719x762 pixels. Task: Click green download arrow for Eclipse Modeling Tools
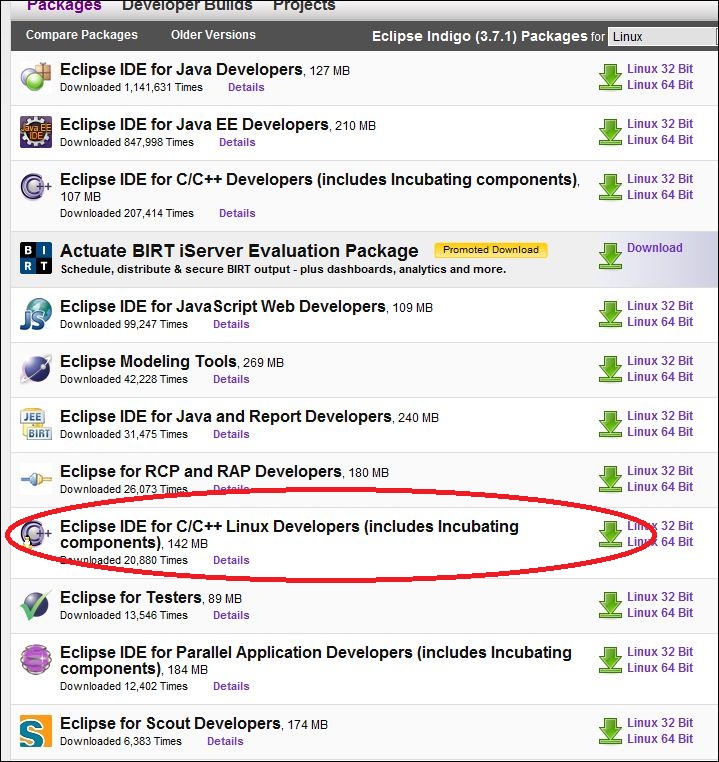pos(610,368)
